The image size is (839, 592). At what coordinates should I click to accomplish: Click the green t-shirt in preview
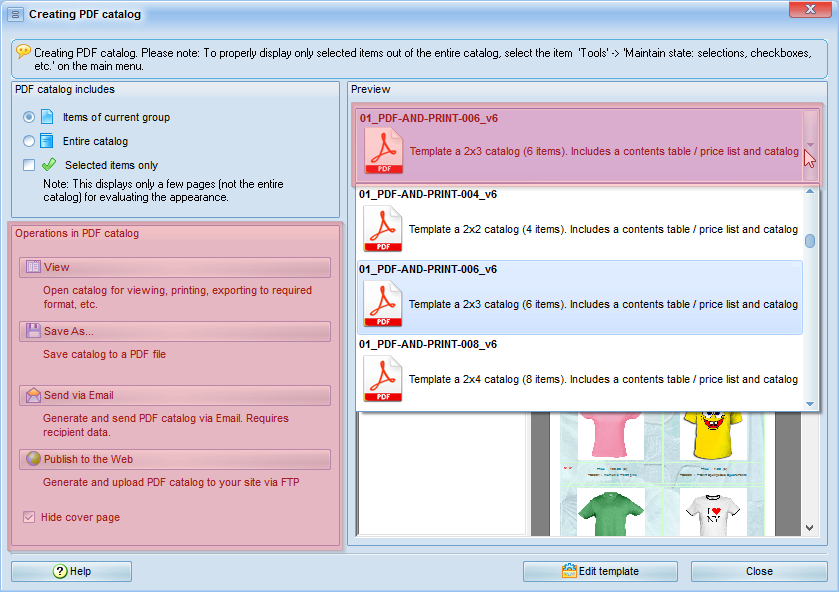(610, 514)
